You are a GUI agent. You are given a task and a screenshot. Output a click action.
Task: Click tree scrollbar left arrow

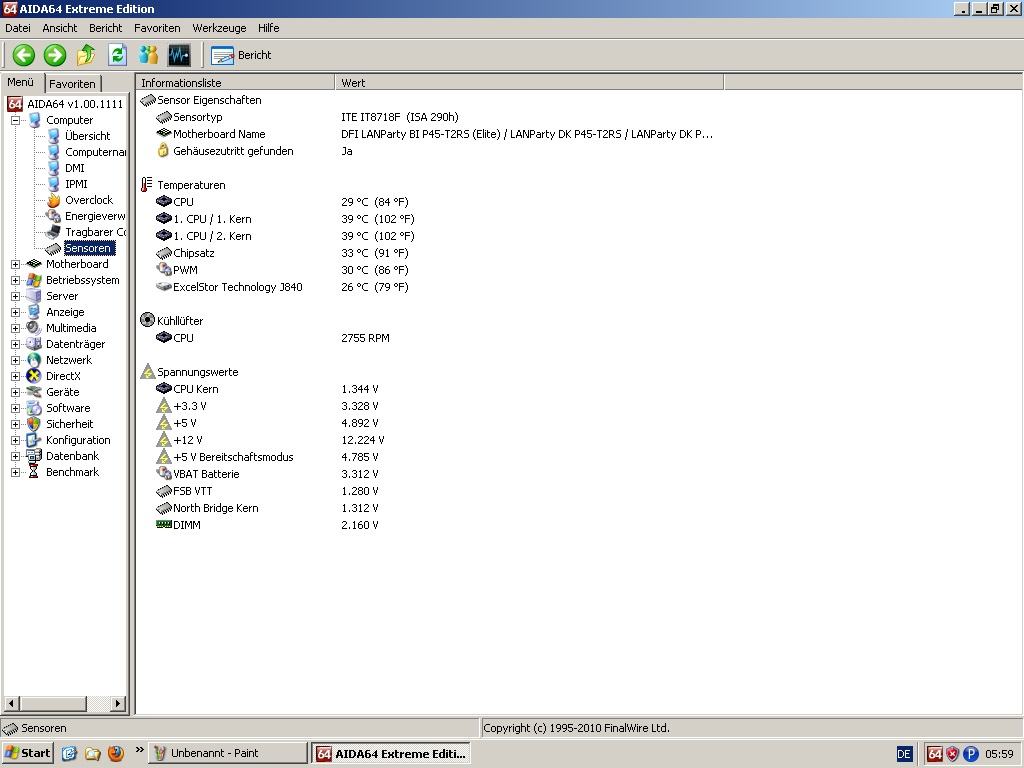click(x=11, y=704)
